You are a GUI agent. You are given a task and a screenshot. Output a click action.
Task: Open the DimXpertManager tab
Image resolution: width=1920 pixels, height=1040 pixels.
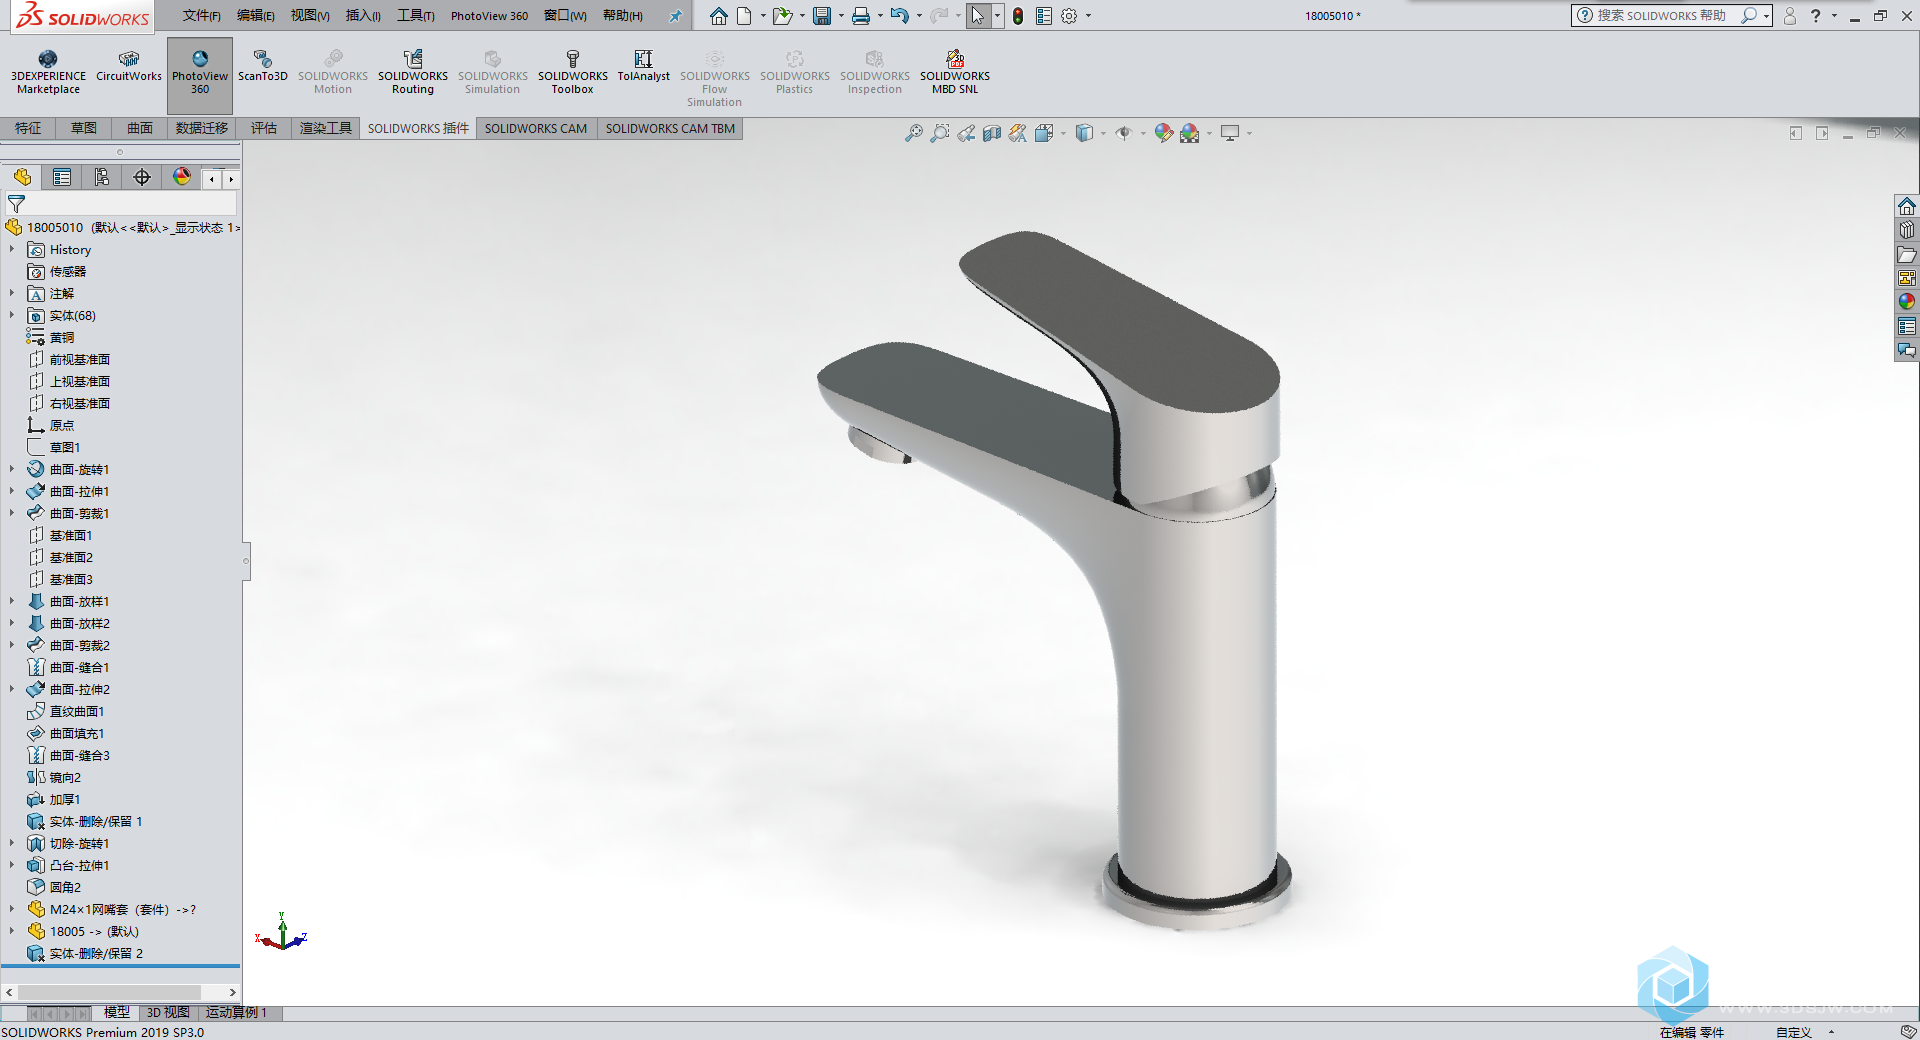142,177
